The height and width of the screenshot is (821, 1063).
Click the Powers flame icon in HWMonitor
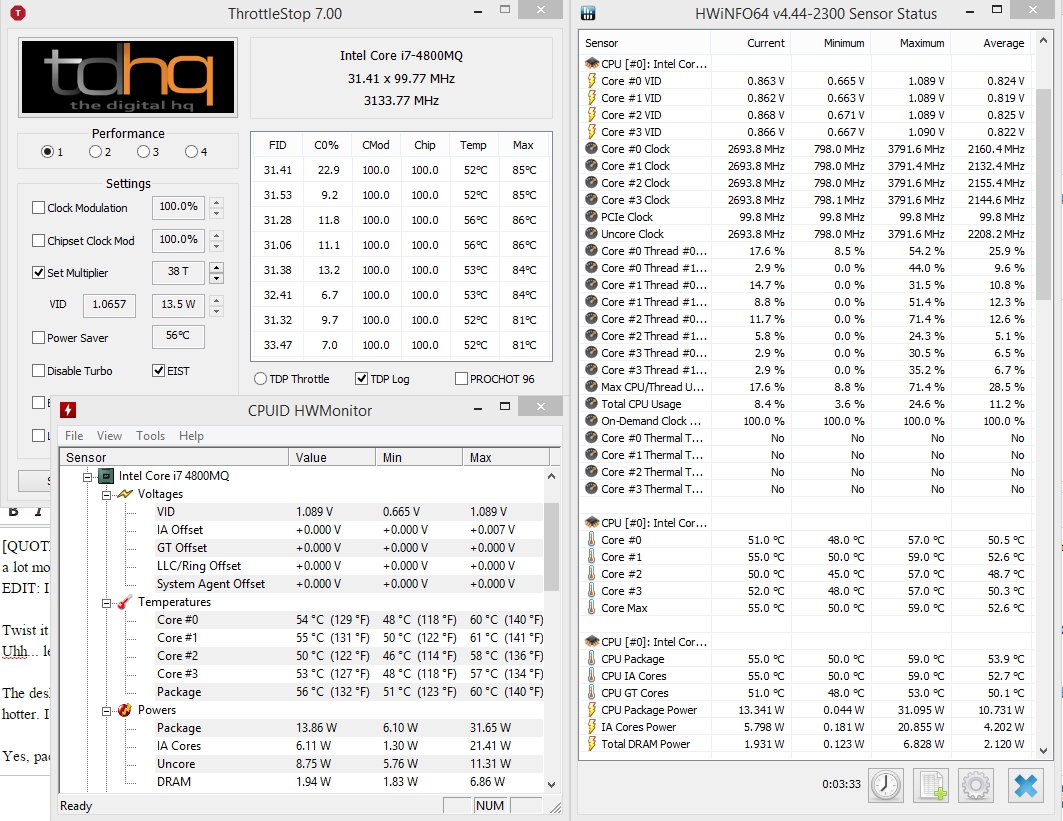[125, 710]
